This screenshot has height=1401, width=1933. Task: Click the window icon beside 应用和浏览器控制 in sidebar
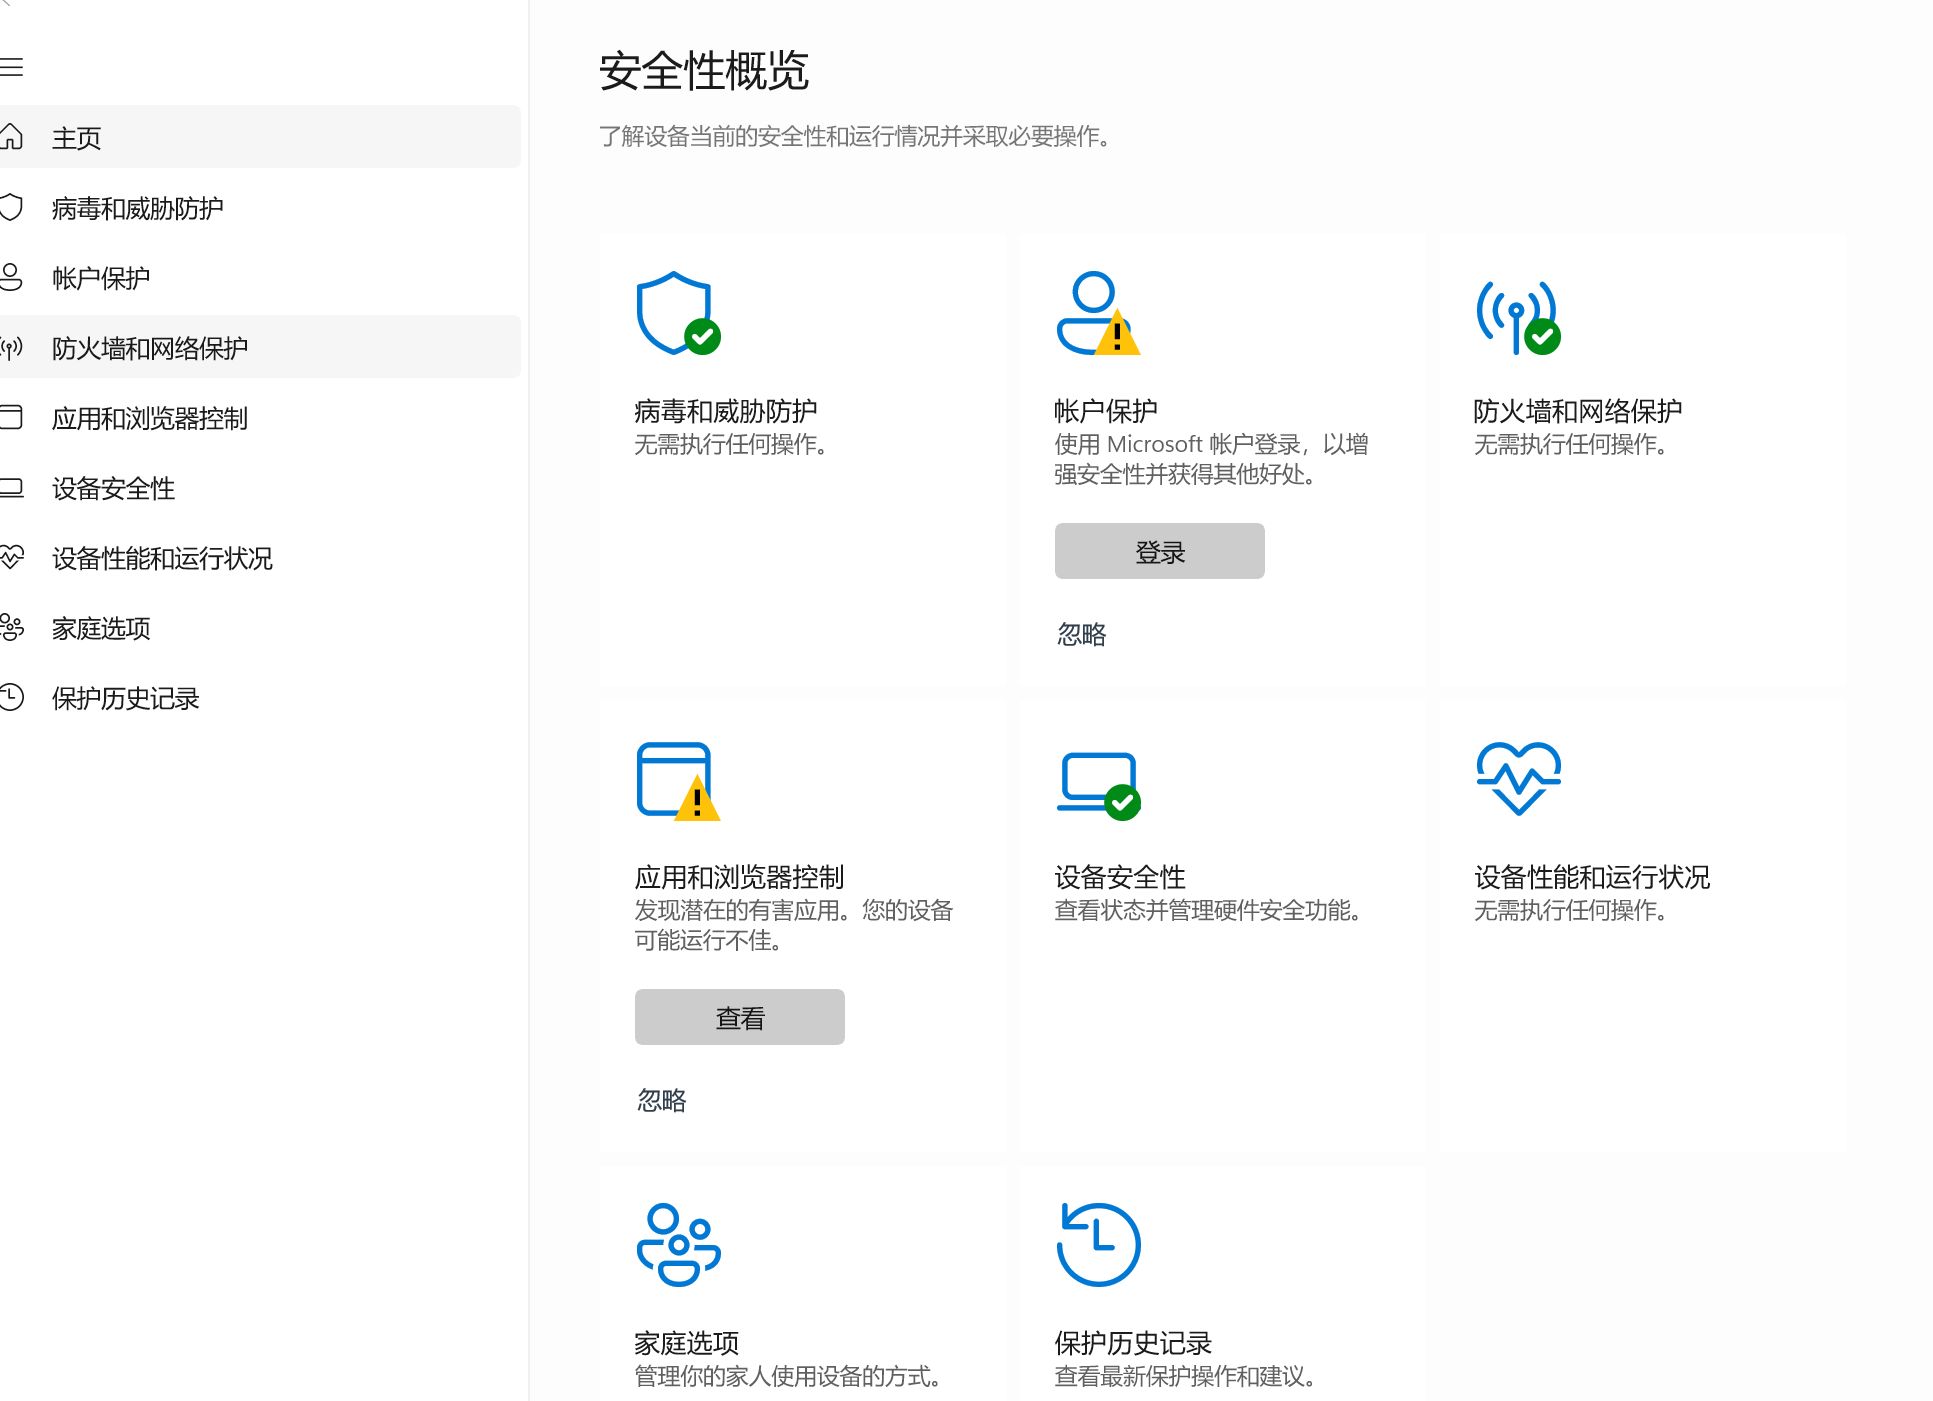pyautogui.click(x=11, y=417)
